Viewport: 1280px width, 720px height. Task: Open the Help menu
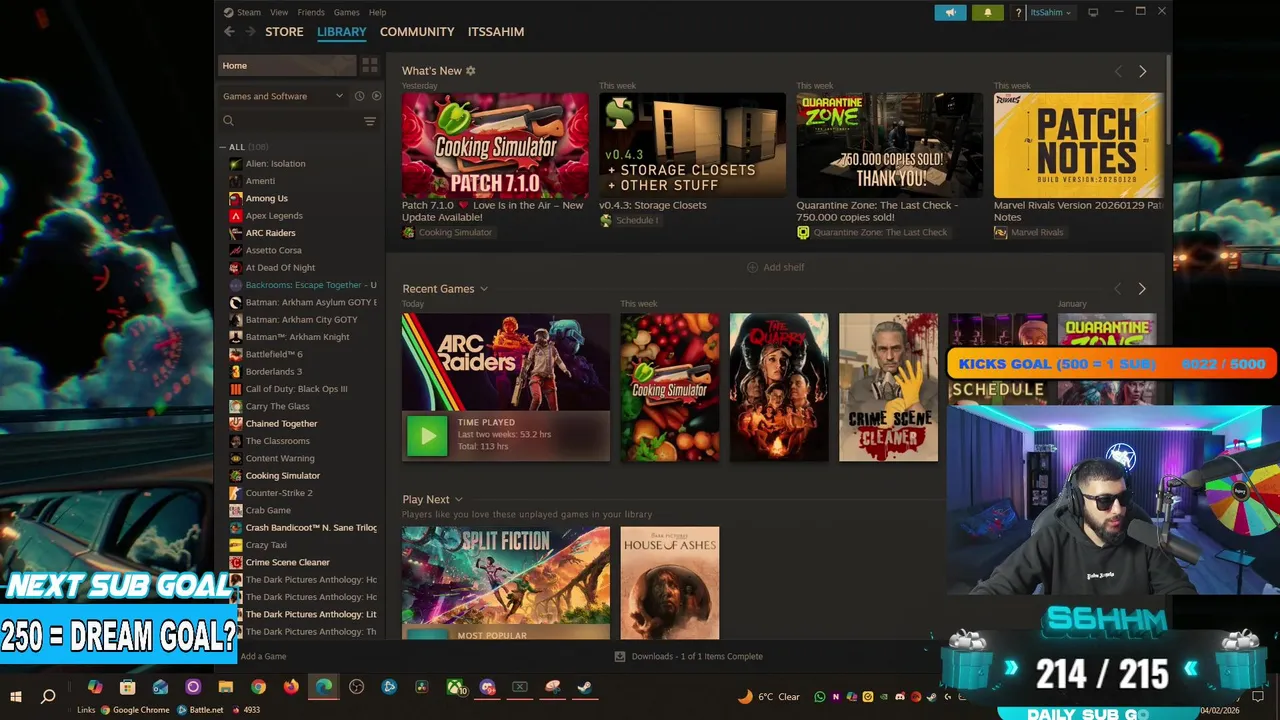click(x=377, y=12)
